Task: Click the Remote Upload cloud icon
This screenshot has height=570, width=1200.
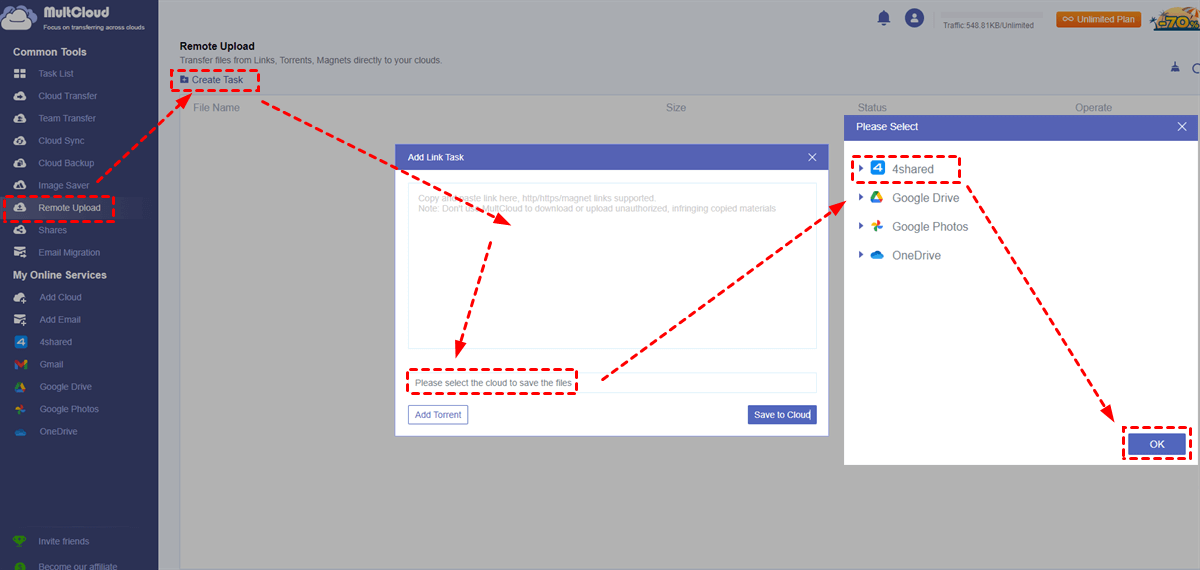Action: coord(19,208)
